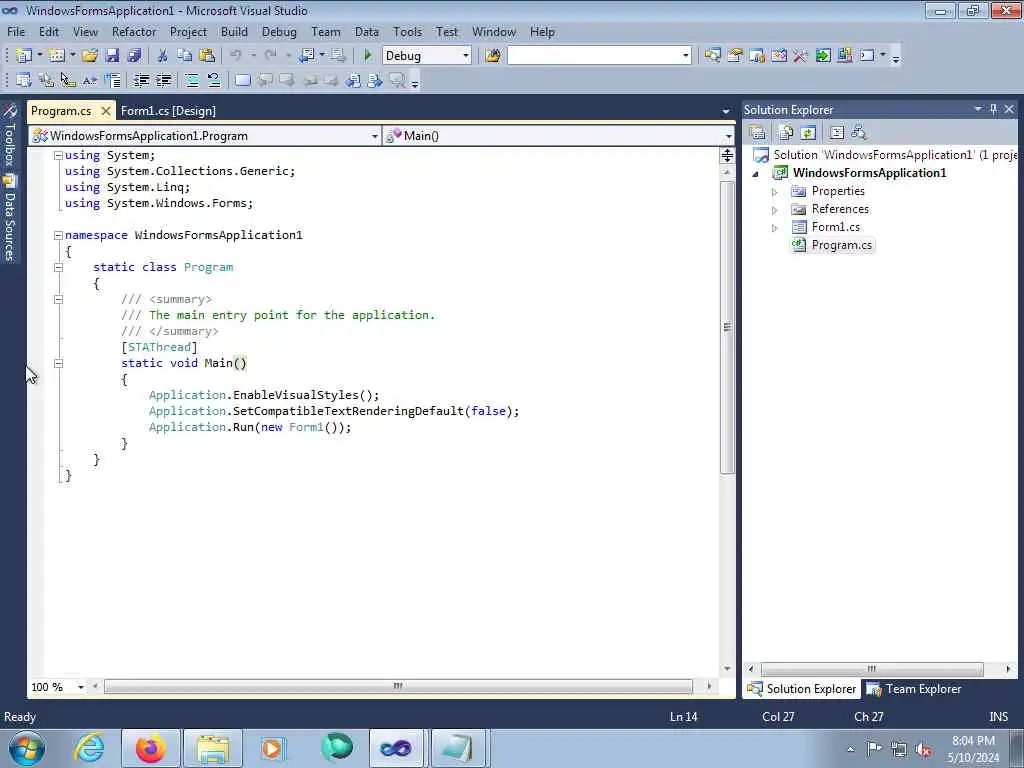Open the Data Sources side tab
Screen dimensions: 1024x768
(10, 219)
